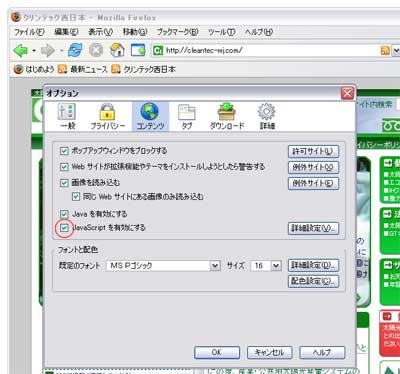Viewport: 400px width, 374px height.
Task: Click the URL address field
Action: pyautogui.click(x=271, y=50)
